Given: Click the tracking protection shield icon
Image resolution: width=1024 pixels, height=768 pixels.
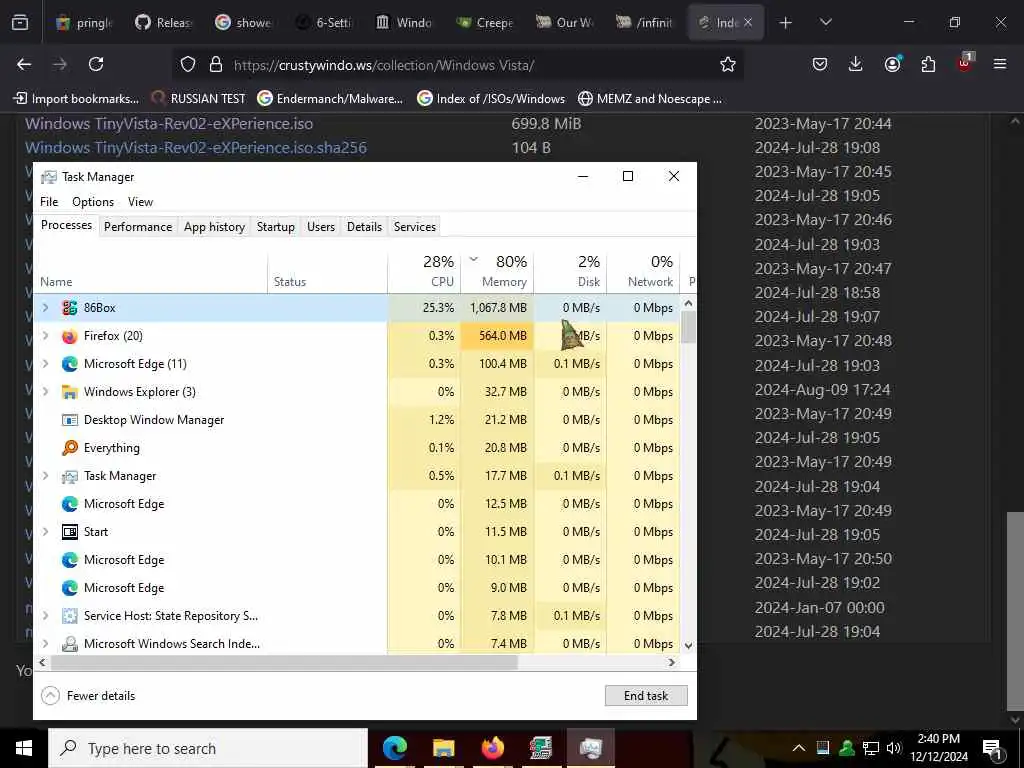Looking at the screenshot, I should coord(188,64).
